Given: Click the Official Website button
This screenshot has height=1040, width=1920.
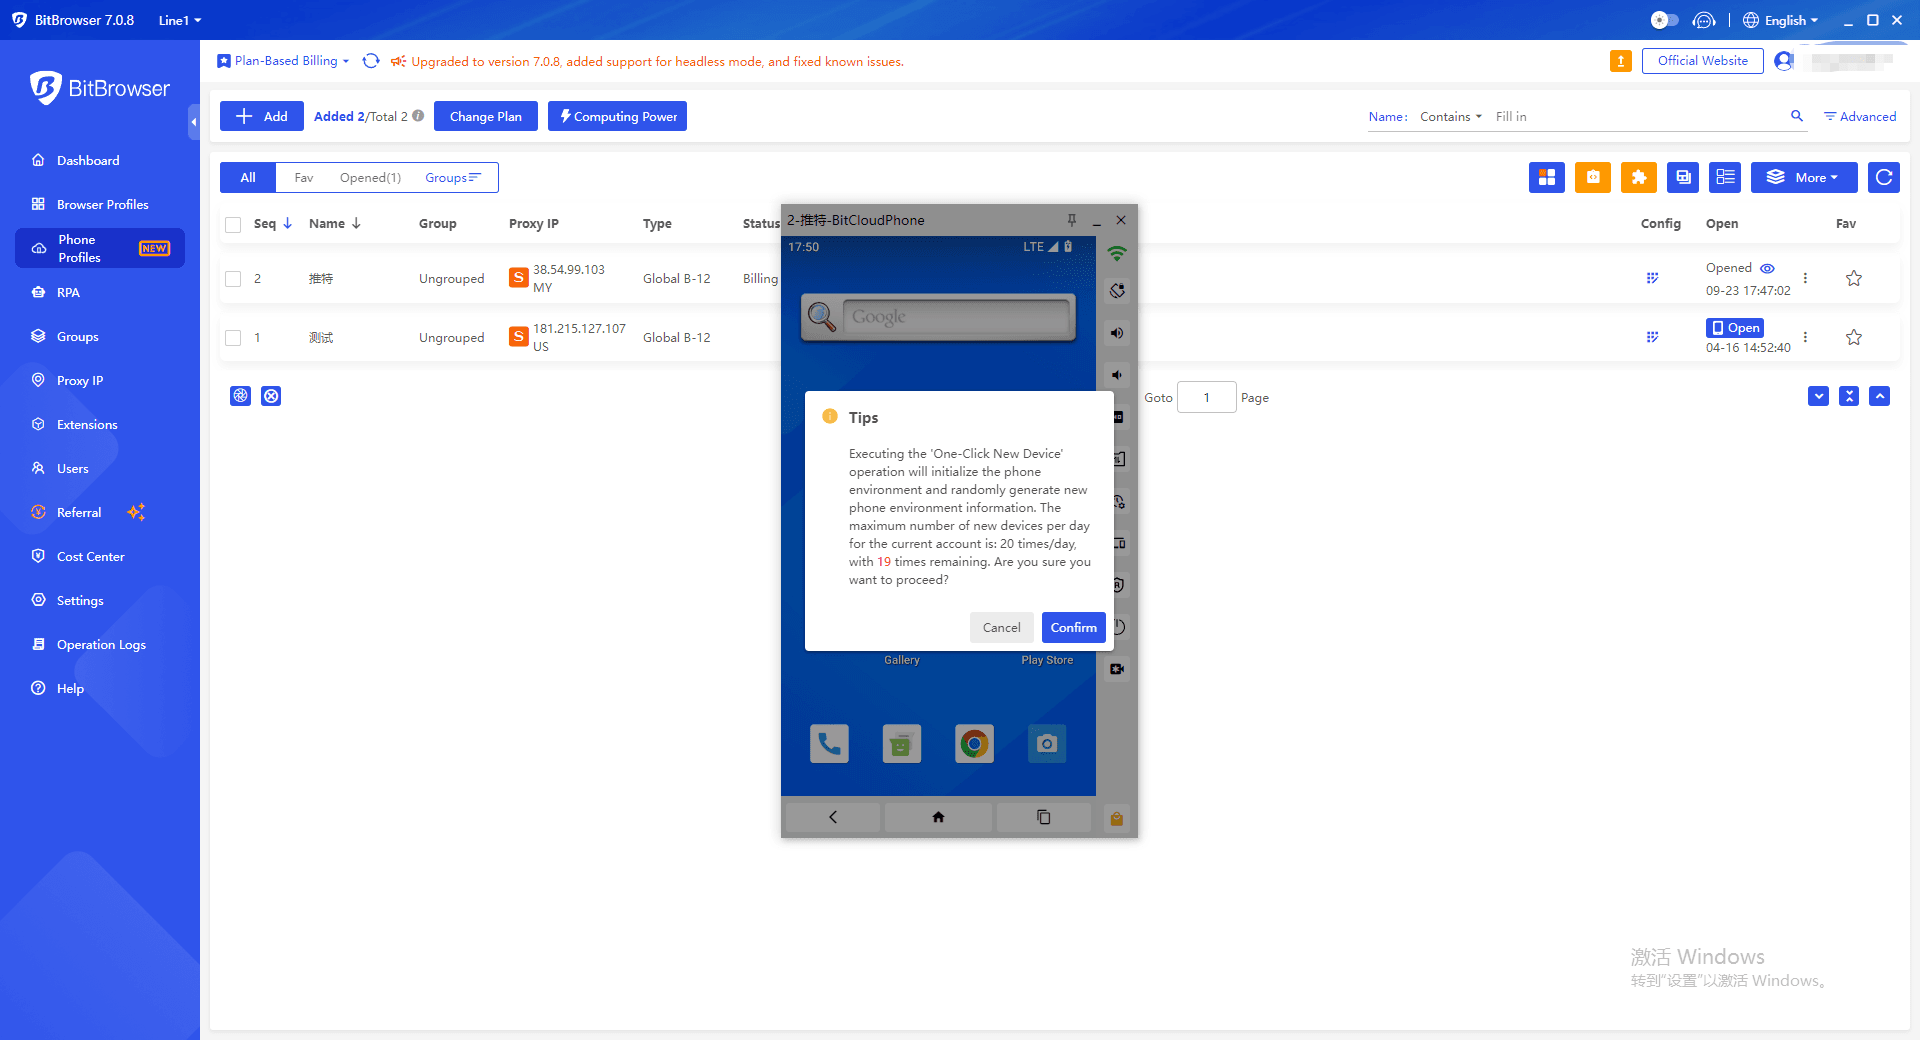Looking at the screenshot, I should [1702, 61].
